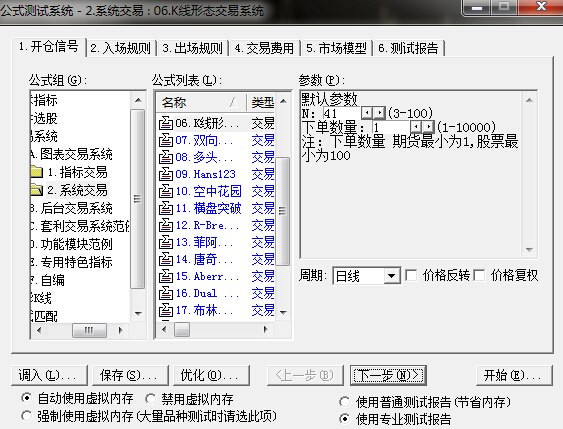Image resolution: width=563 pixels, height=429 pixels.
Task: Click the 开始(E)... button
Action: 514,376
